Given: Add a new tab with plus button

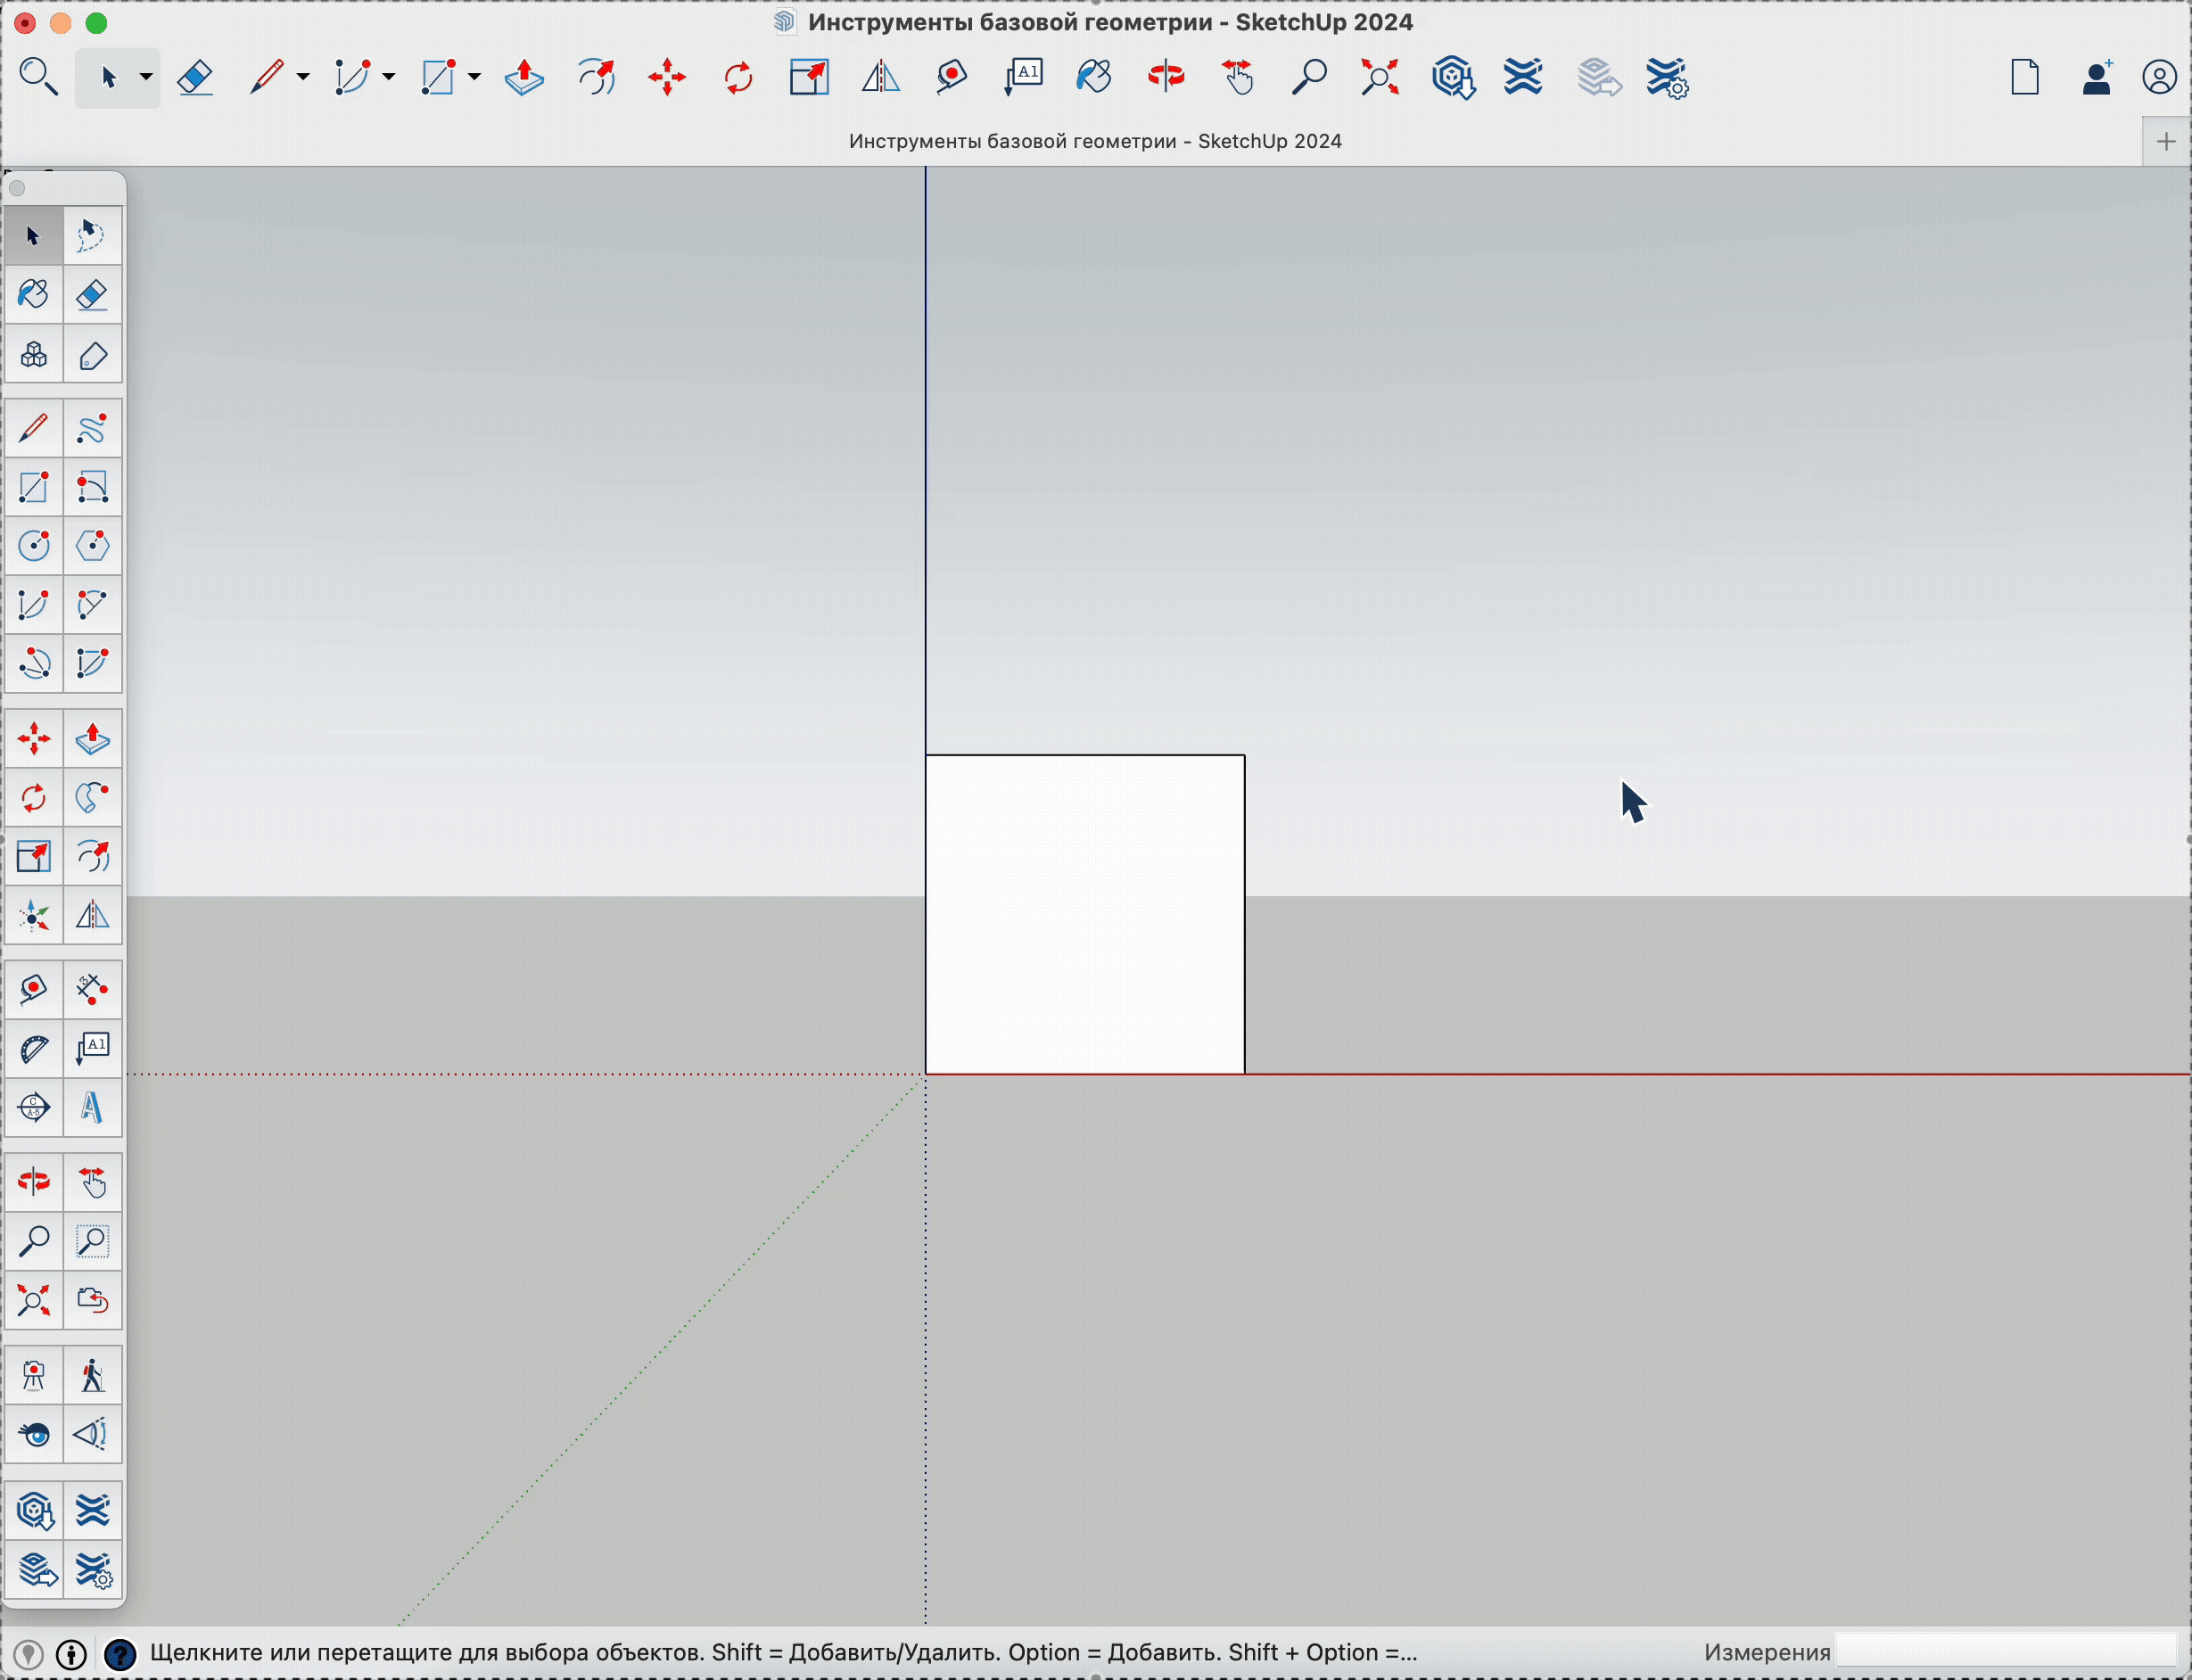Looking at the screenshot, I should pyautogui.click(x=2166, y=141).
